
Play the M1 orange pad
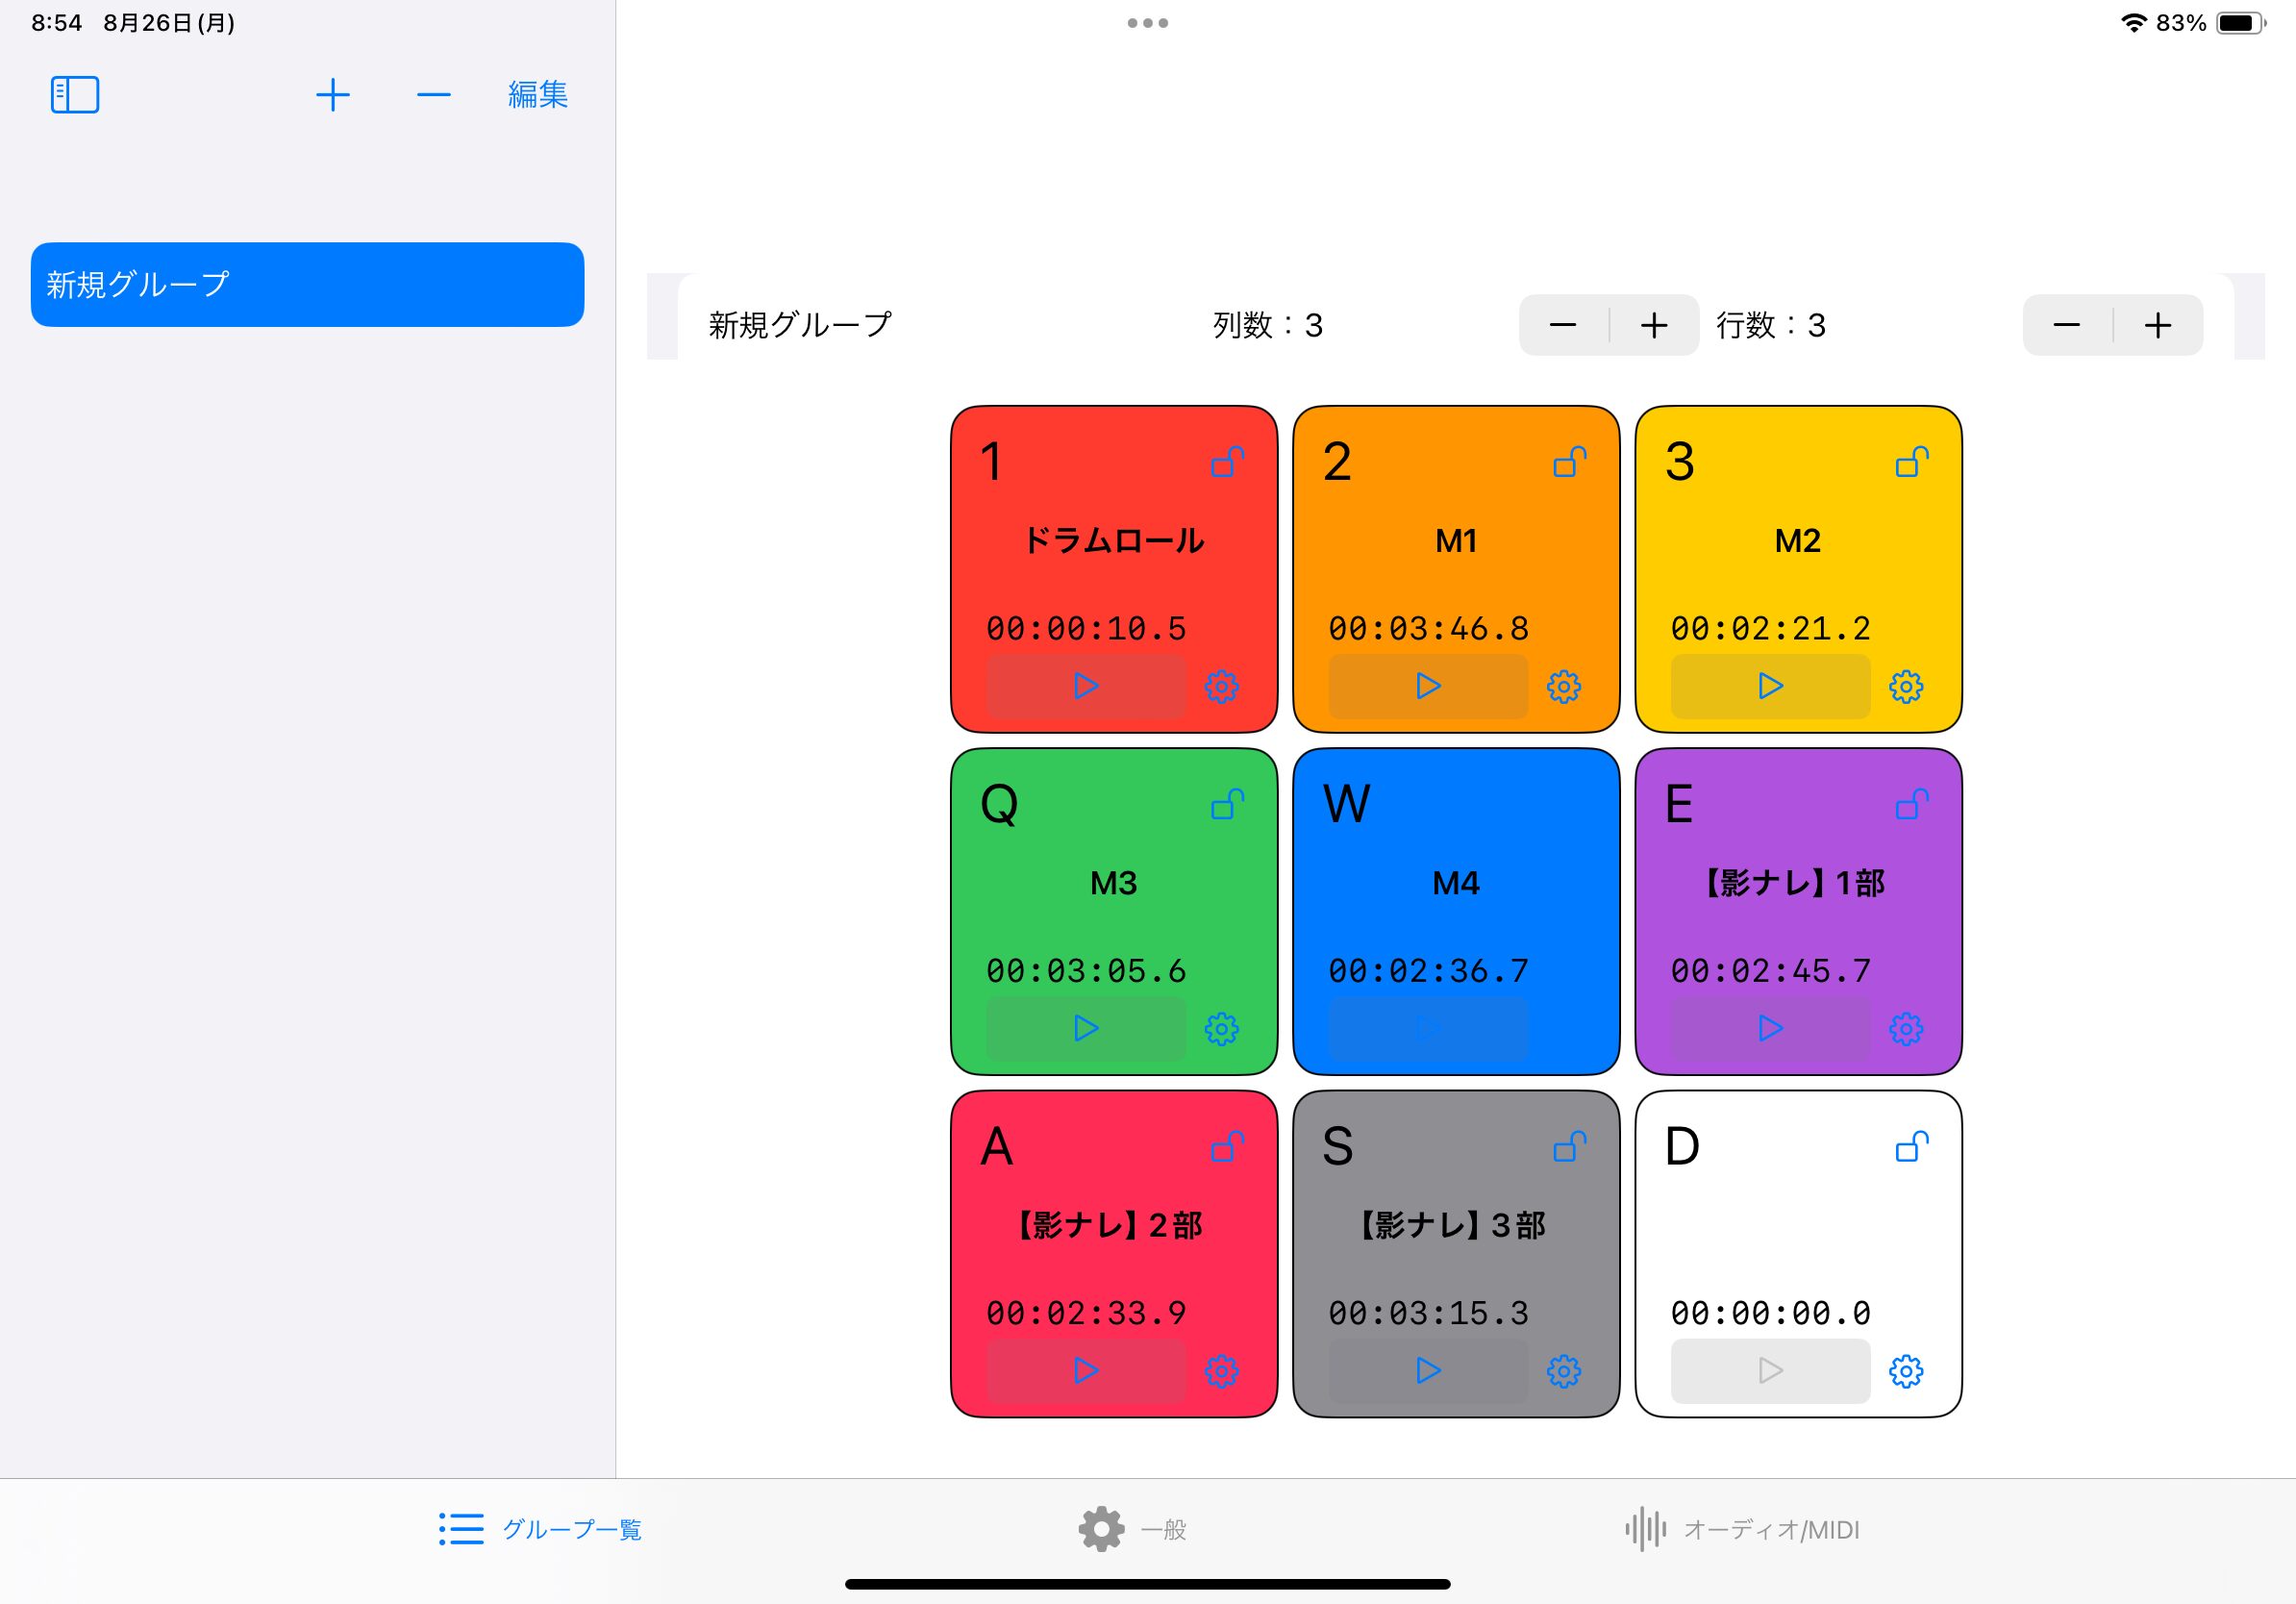(x=1428, y=686)
